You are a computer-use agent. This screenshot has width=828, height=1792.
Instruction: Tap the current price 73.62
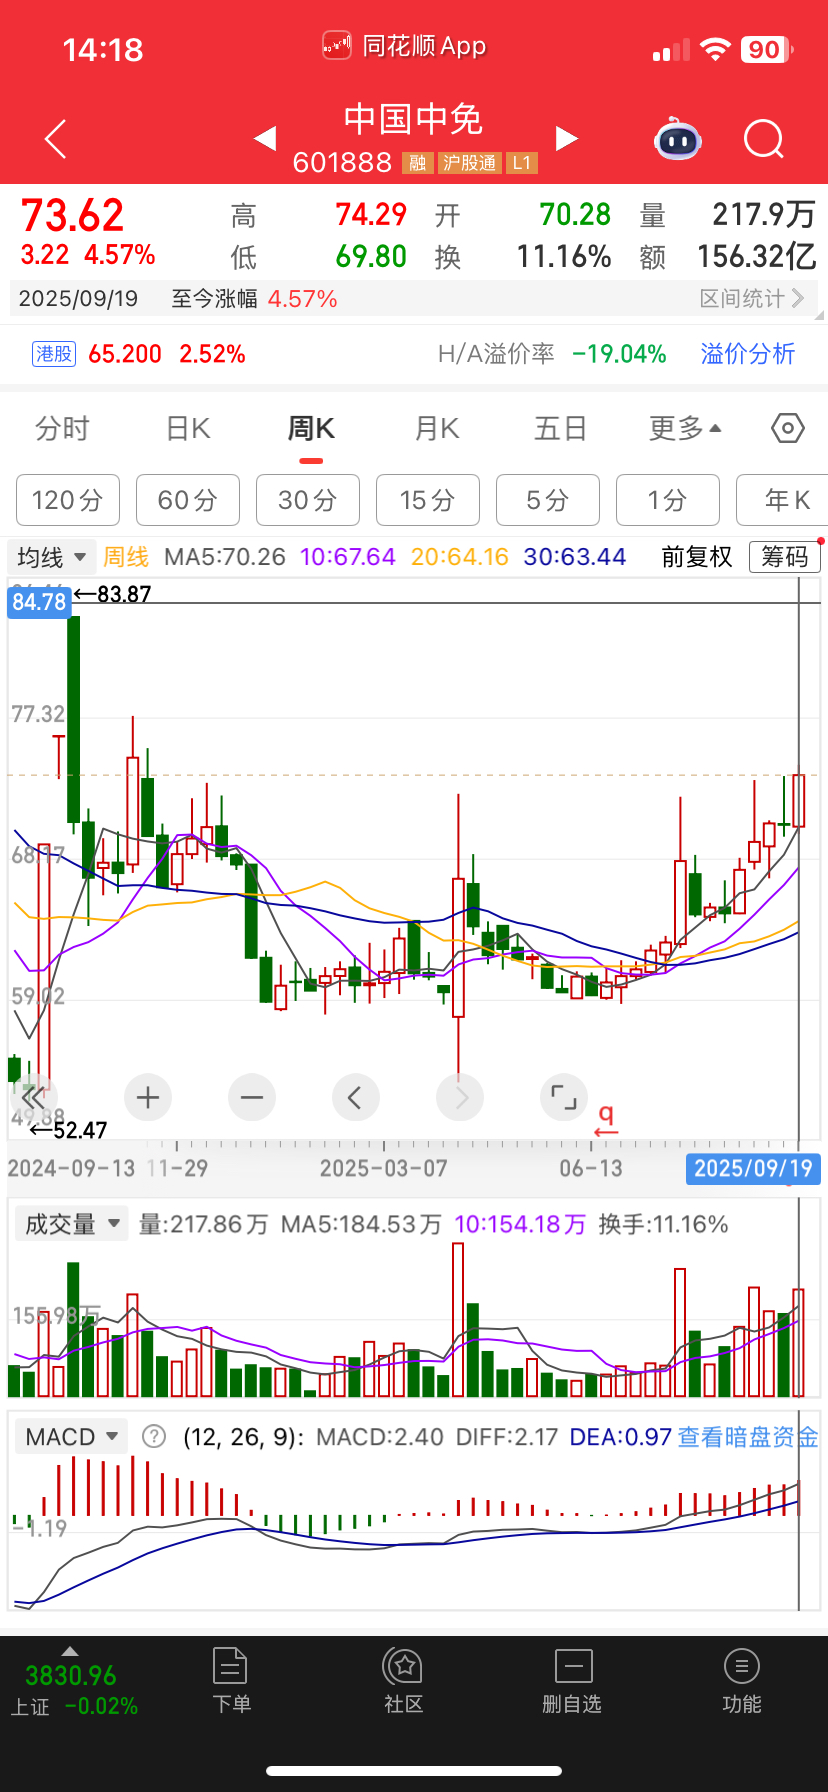point(72,215)
